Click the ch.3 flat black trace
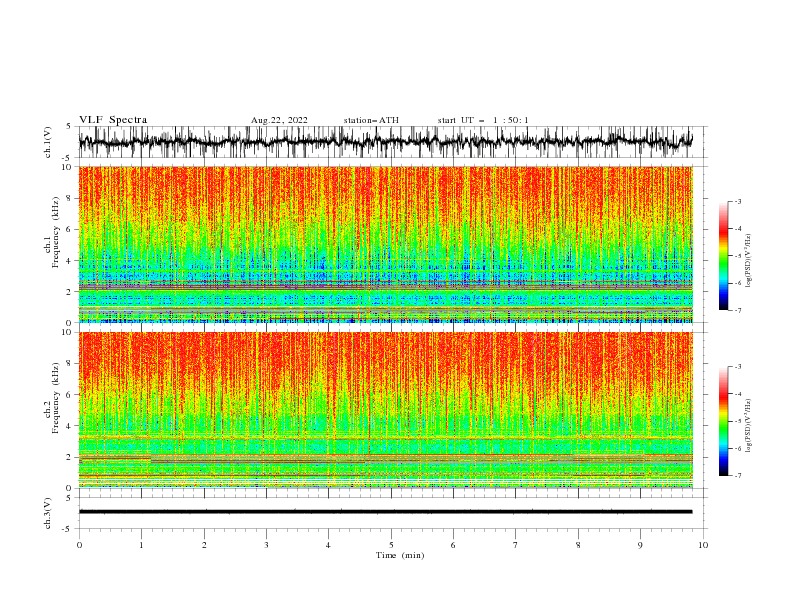 coord(385,512)
